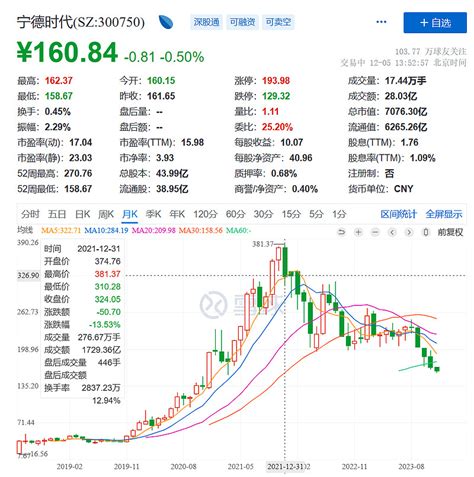Click the 可融资 tag
This screenshot has width=474, height=477.
[x=242, y=22]
